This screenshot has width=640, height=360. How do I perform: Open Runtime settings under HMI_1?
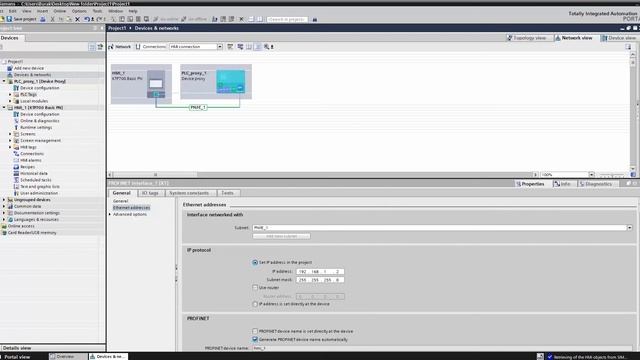tap(36, 127)
